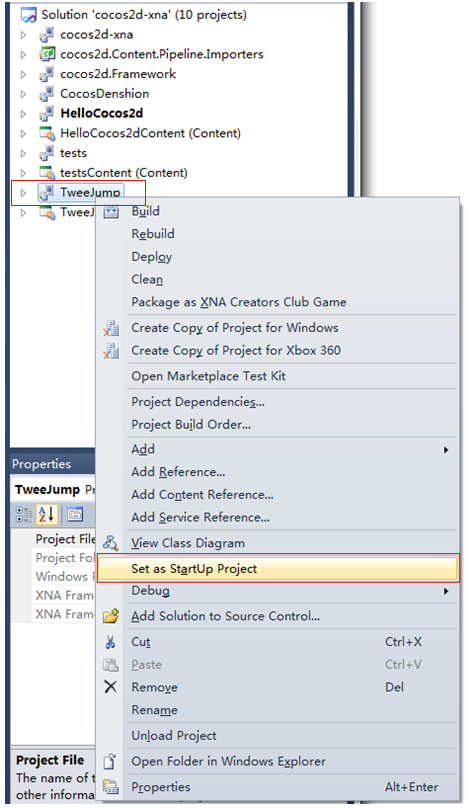This screenshot has width=470, height=808.
Task: Choose Open Folder in Windows Explorer
Action: [x=228, y=761]
